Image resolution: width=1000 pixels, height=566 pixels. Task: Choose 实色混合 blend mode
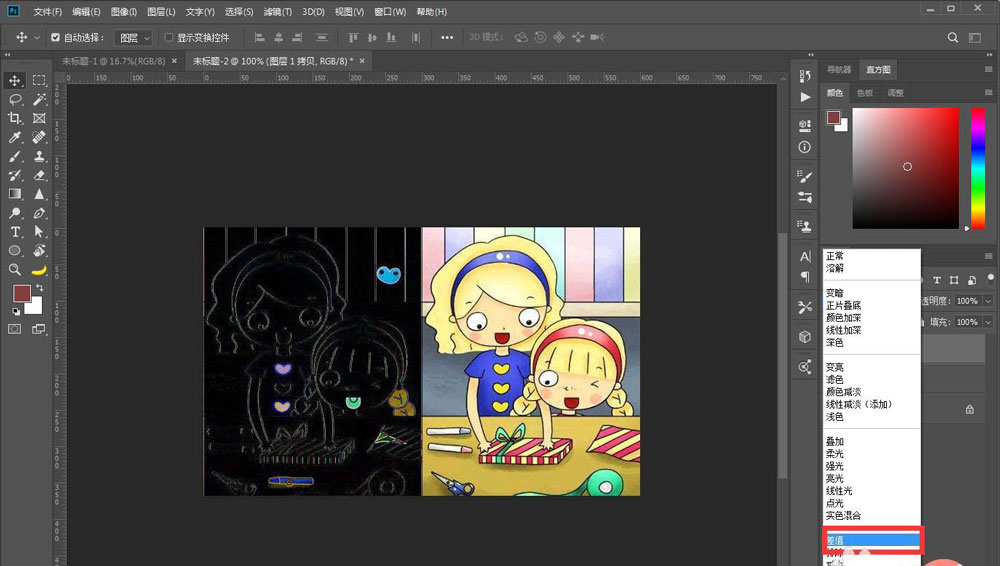coord(843,515)
